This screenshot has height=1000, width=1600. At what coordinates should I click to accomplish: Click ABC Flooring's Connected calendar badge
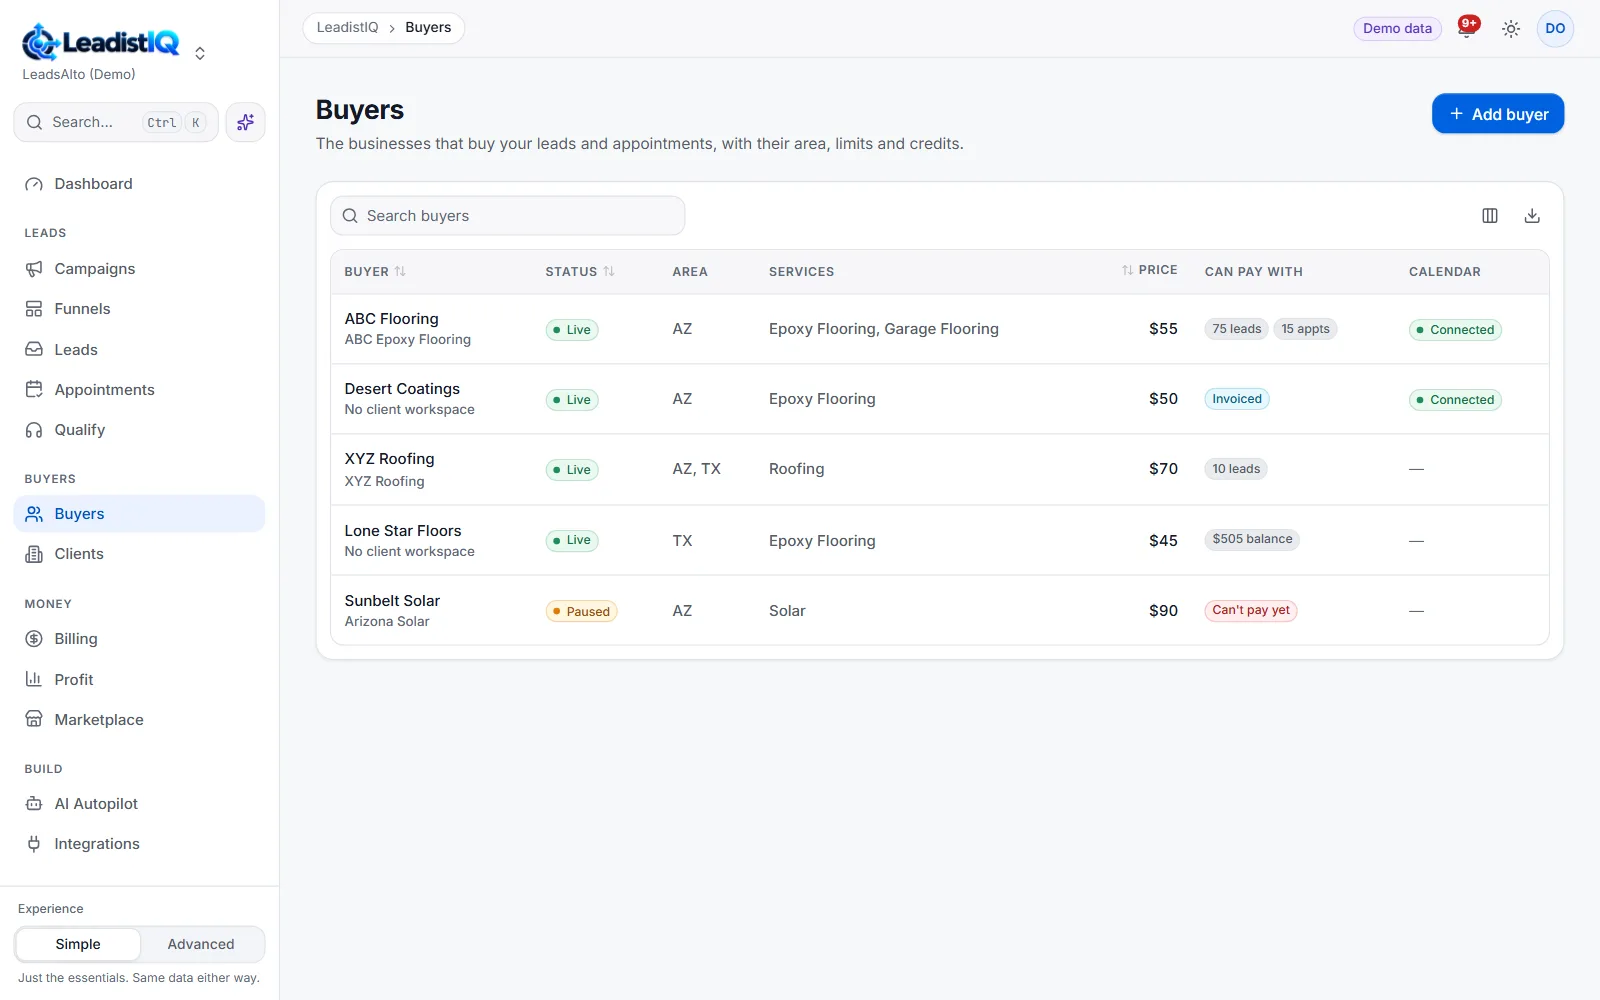(1455, 330)
